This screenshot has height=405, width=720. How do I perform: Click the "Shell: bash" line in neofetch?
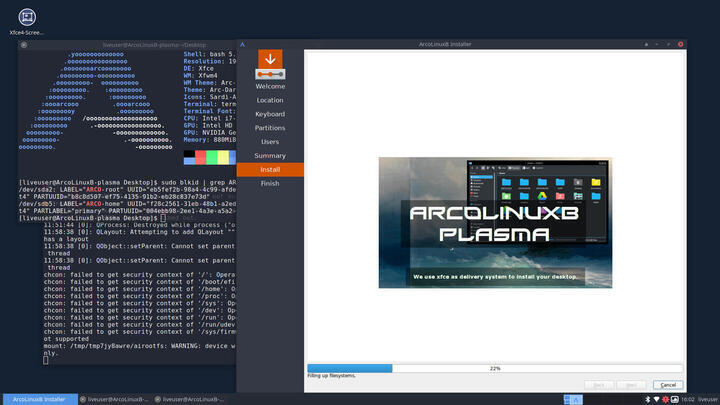209,54
